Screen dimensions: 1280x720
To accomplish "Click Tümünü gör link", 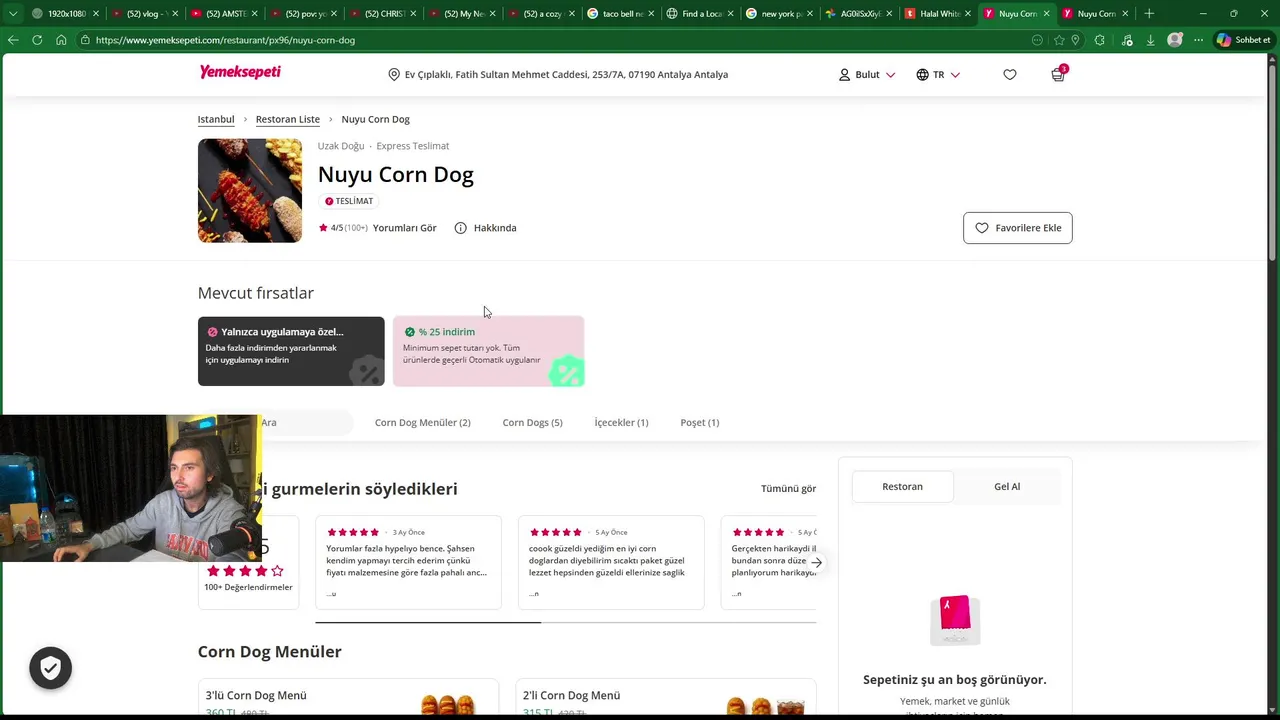I will tap(788, 489).
